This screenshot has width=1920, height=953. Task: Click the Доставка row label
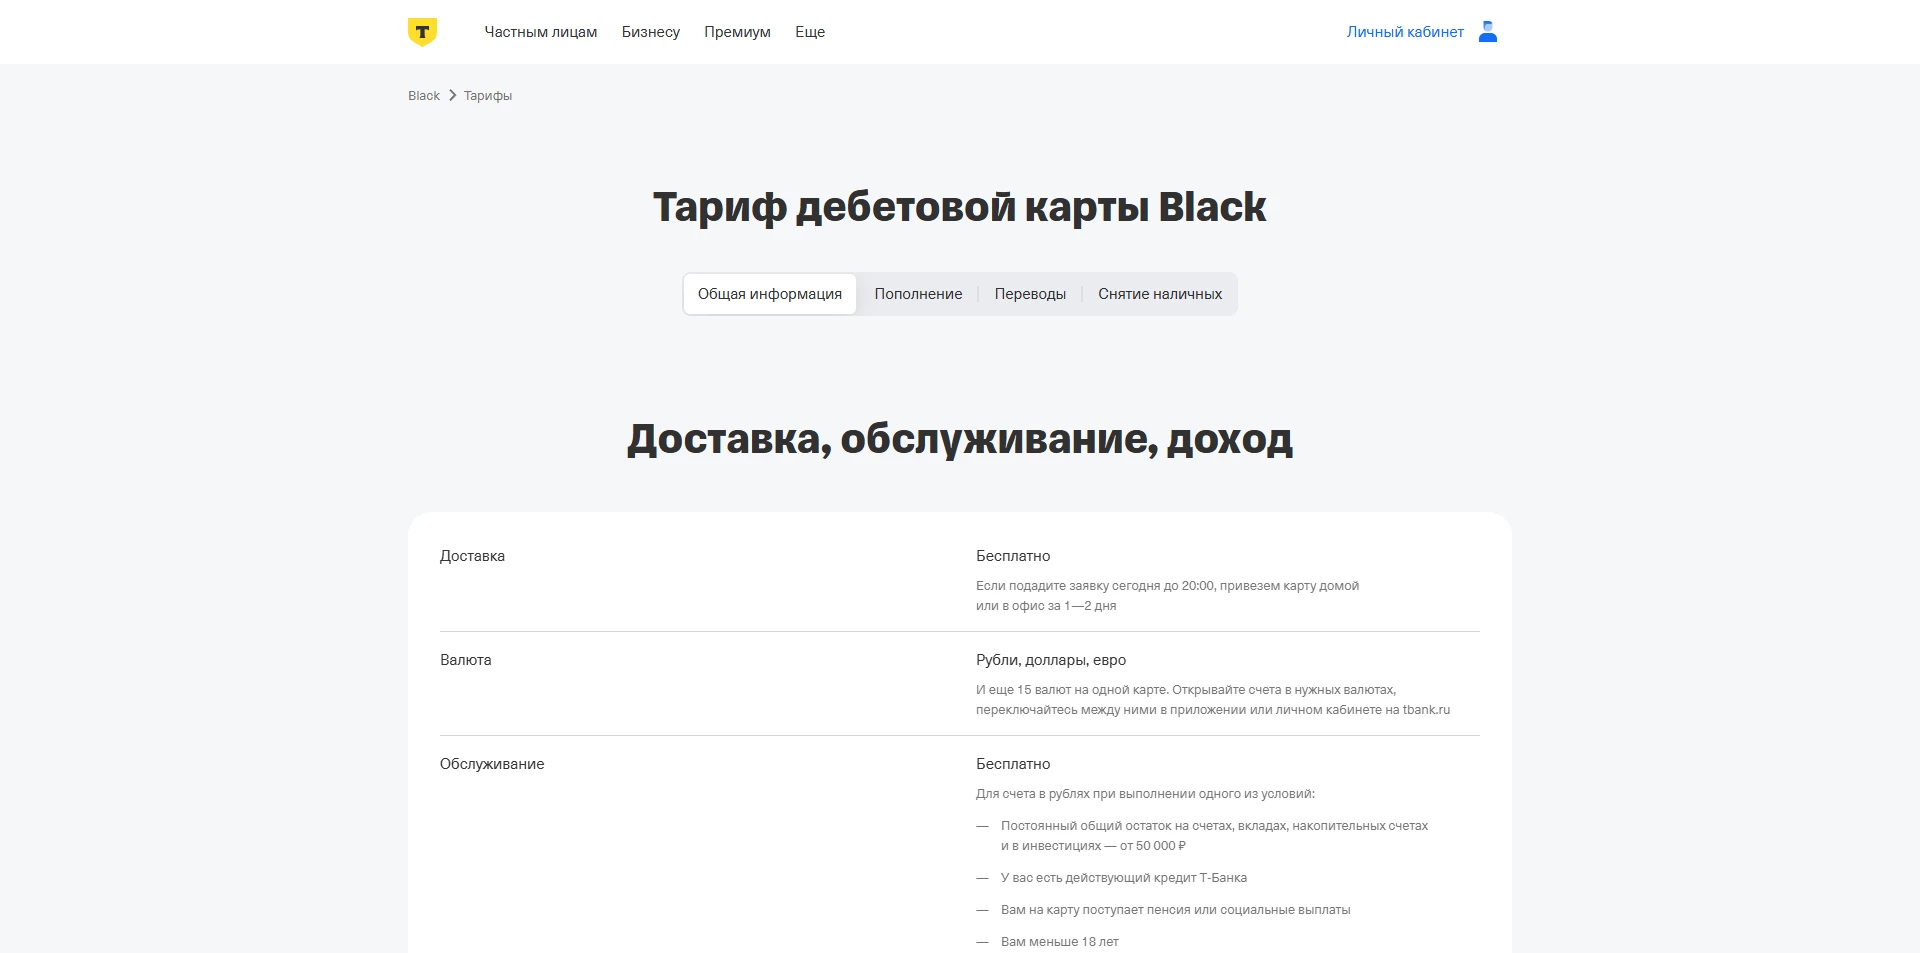472,556
